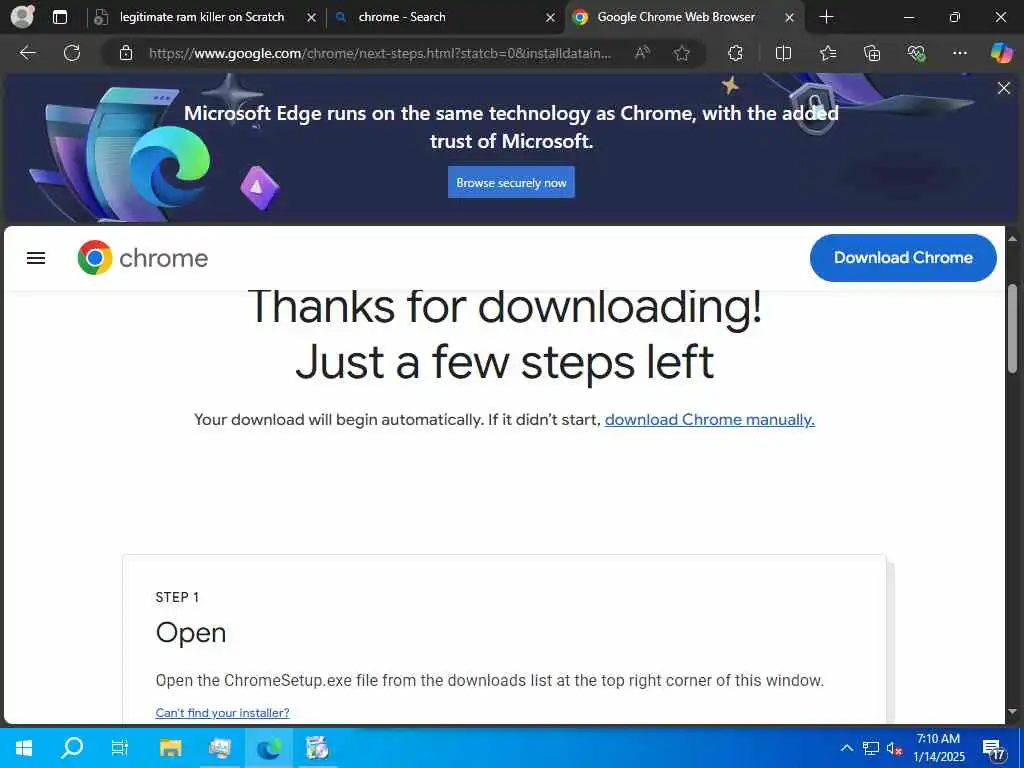Add this page to favorites star
This screenshot has width=1024, height=768.
pos(682,53)
